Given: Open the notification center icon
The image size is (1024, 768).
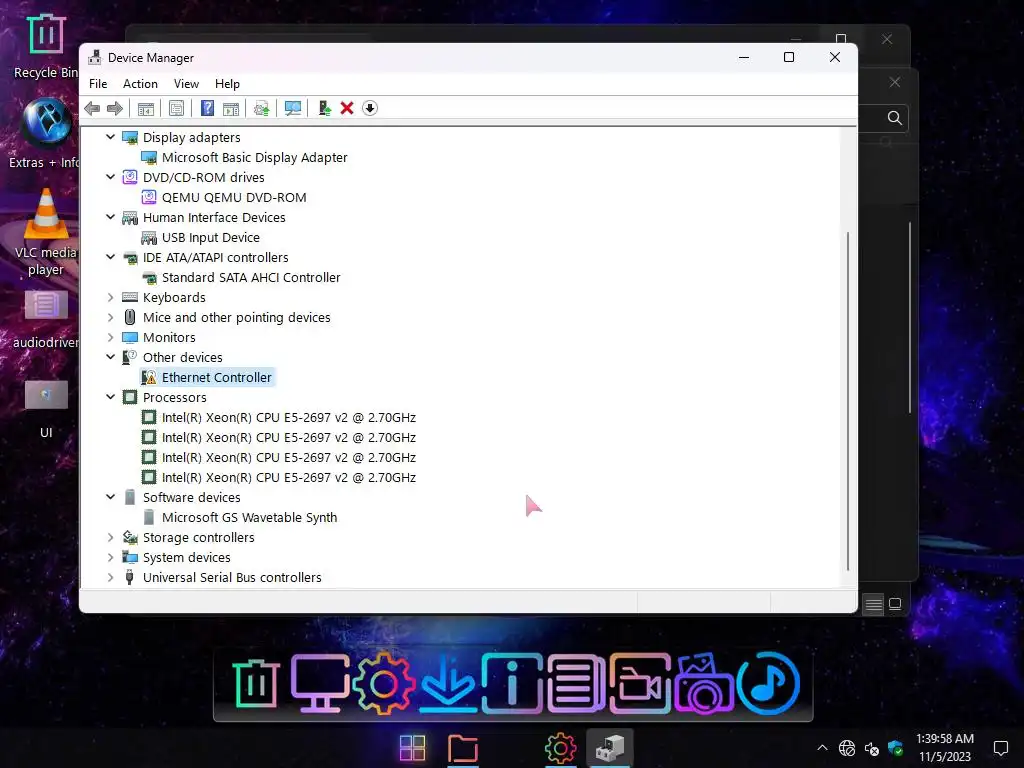Looking at the screenshot, I should [1001, 748].
